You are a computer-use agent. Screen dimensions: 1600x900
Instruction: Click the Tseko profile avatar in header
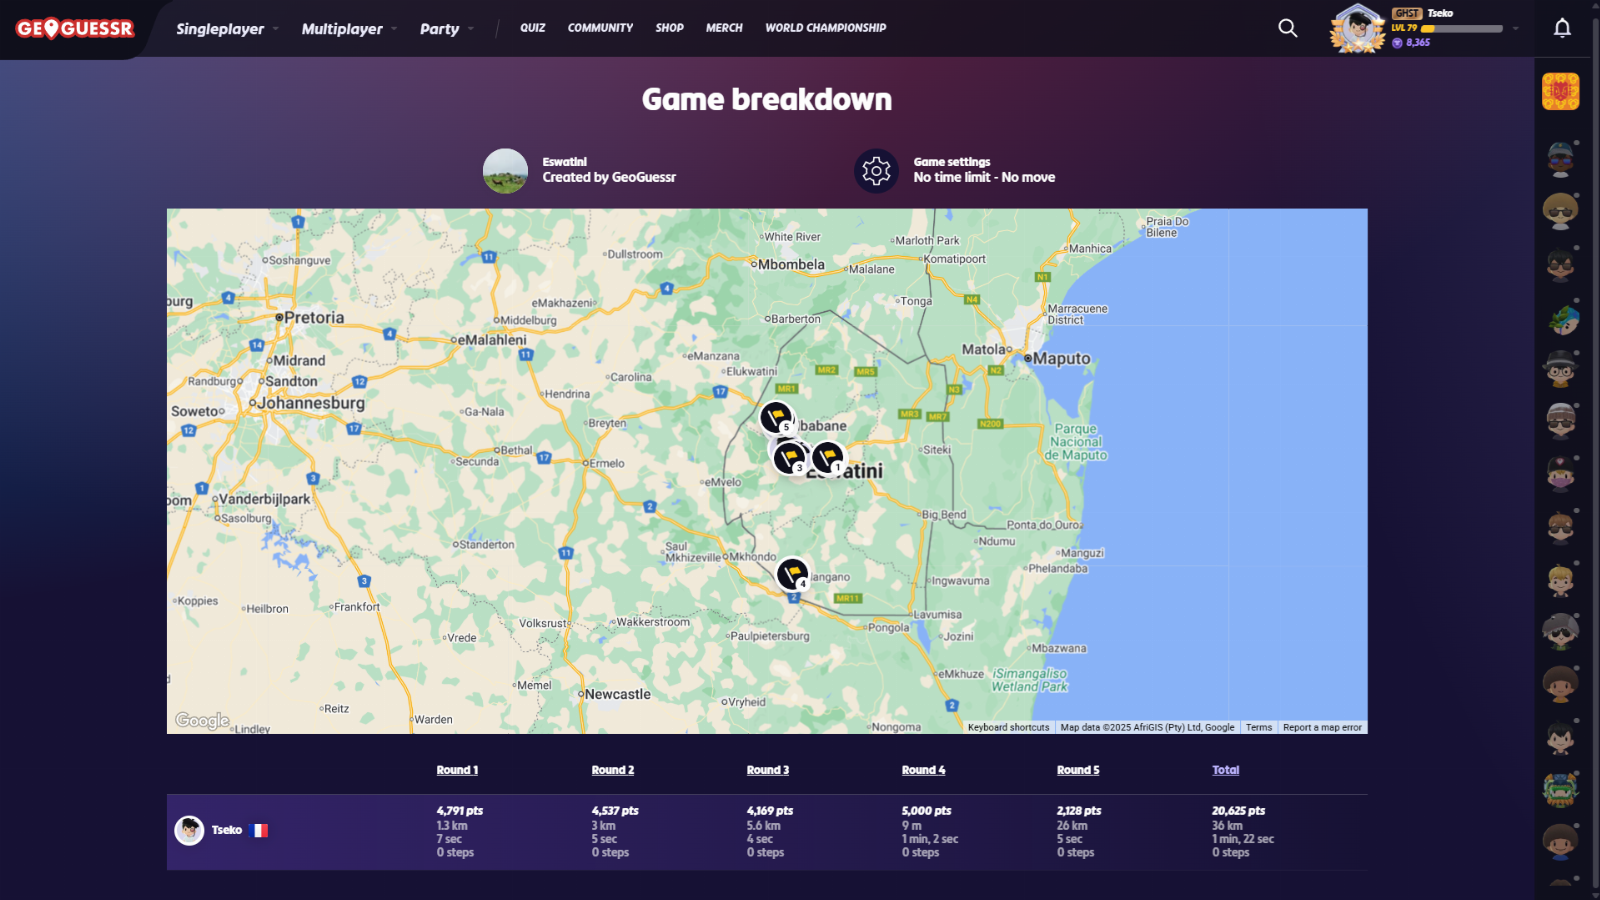[1357, 28]
